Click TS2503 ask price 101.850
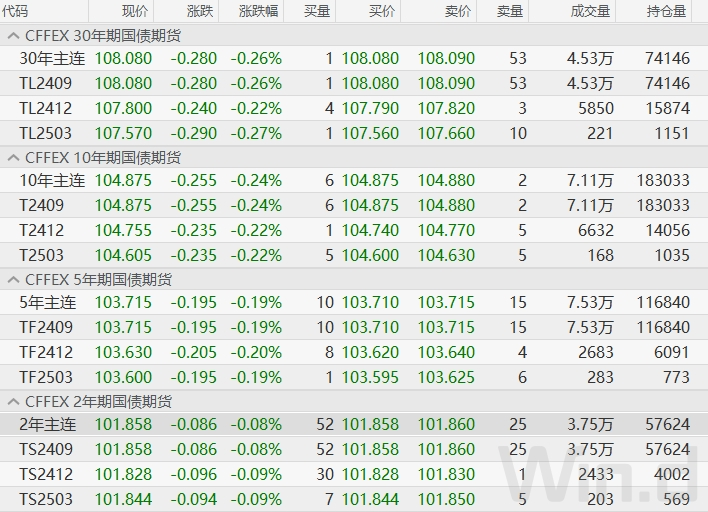Image resolution: width=708 pixels, height=512 pixels. (446, 499)
